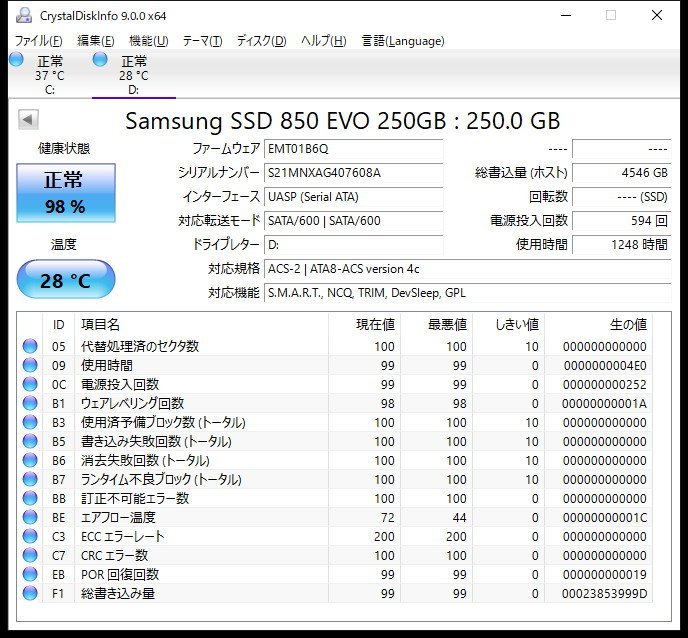This screenshot has width=688, height=638.
Task: Click the standard field ACS-2 | ATA8-ACS version 4c
Action: coord(467,269)
